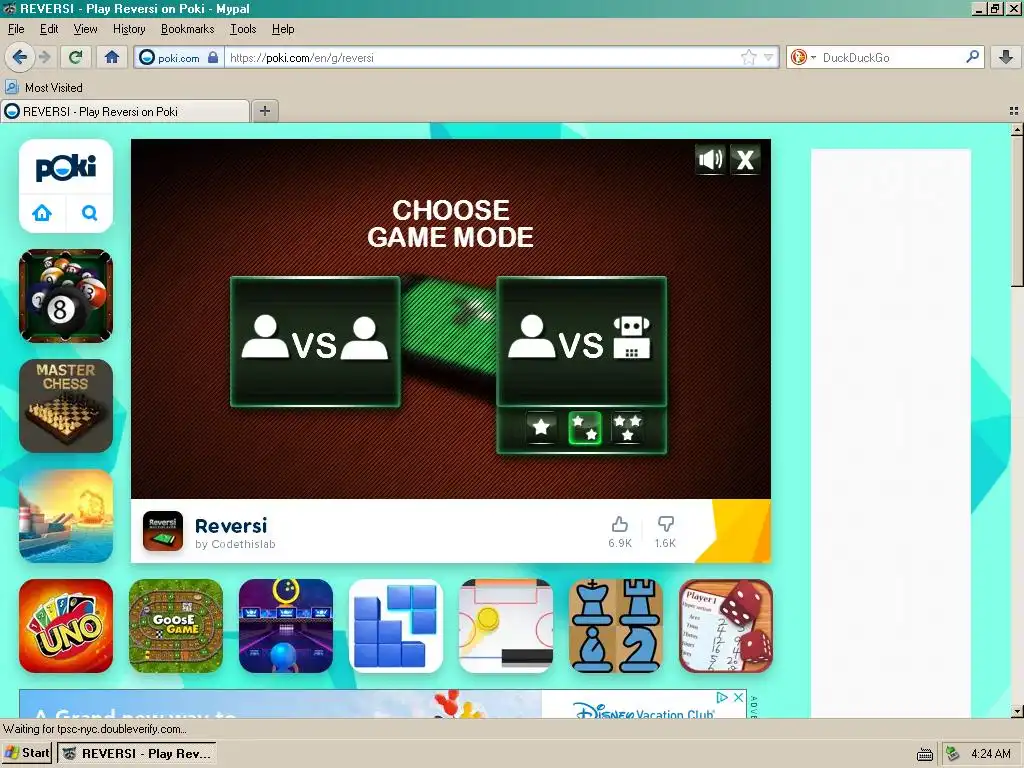Click the Reversi game icon below the game
Image resolution: width=1024 pixels, height=768 pixels.
(163, 531)
